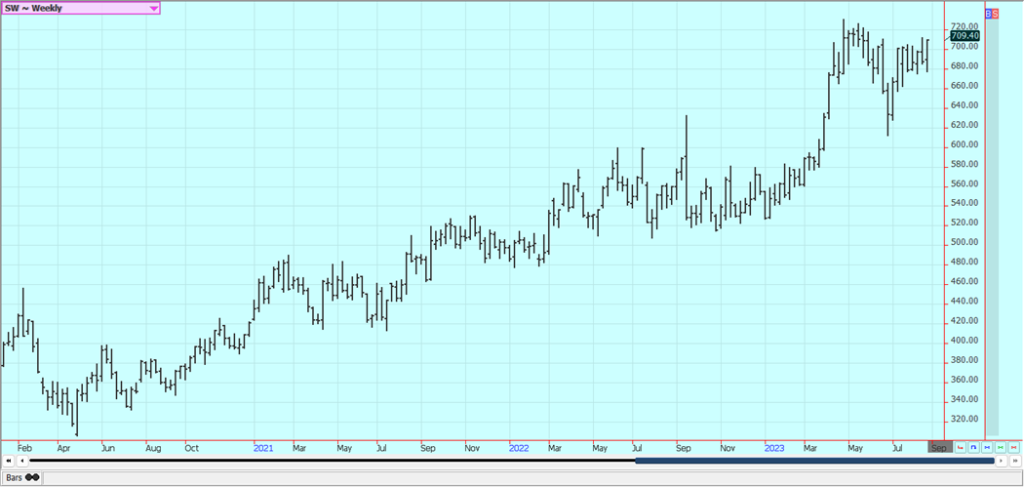Click the blue magnet icon
Image resolution: width=1024 pixels, height=487 pixels.
[974, 447]
